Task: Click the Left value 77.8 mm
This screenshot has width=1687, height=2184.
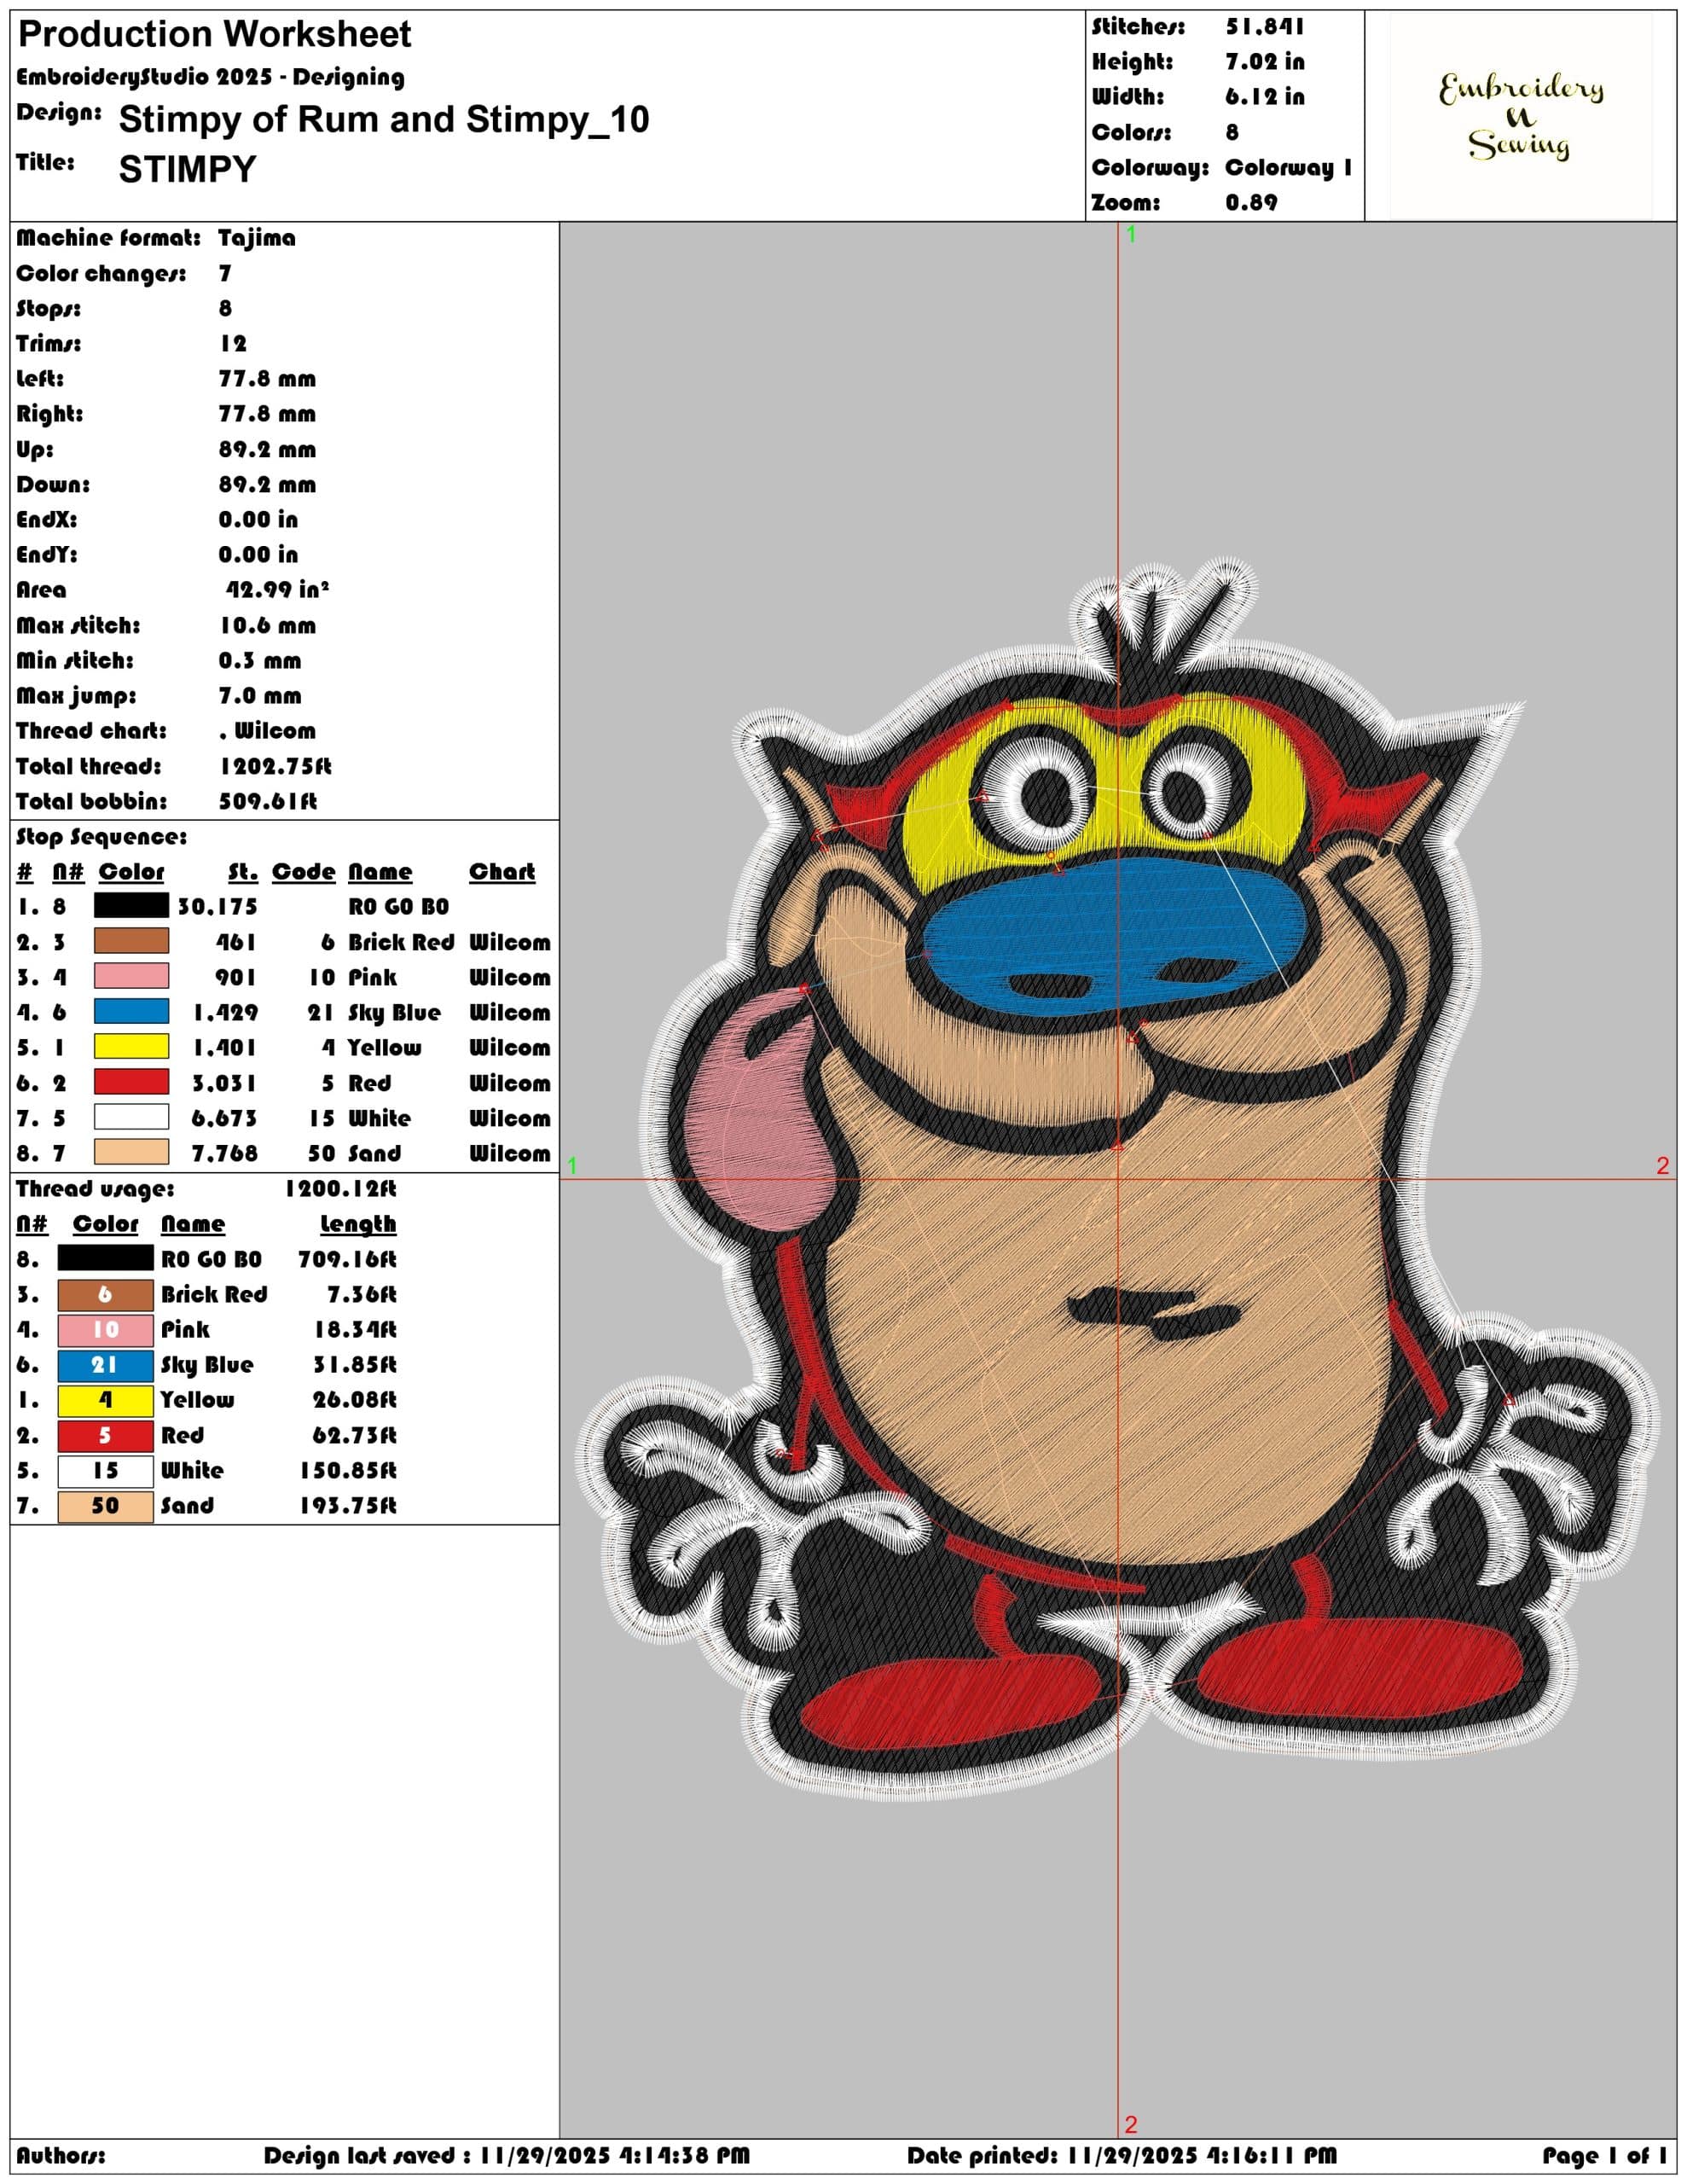Action: click(267, 379)
